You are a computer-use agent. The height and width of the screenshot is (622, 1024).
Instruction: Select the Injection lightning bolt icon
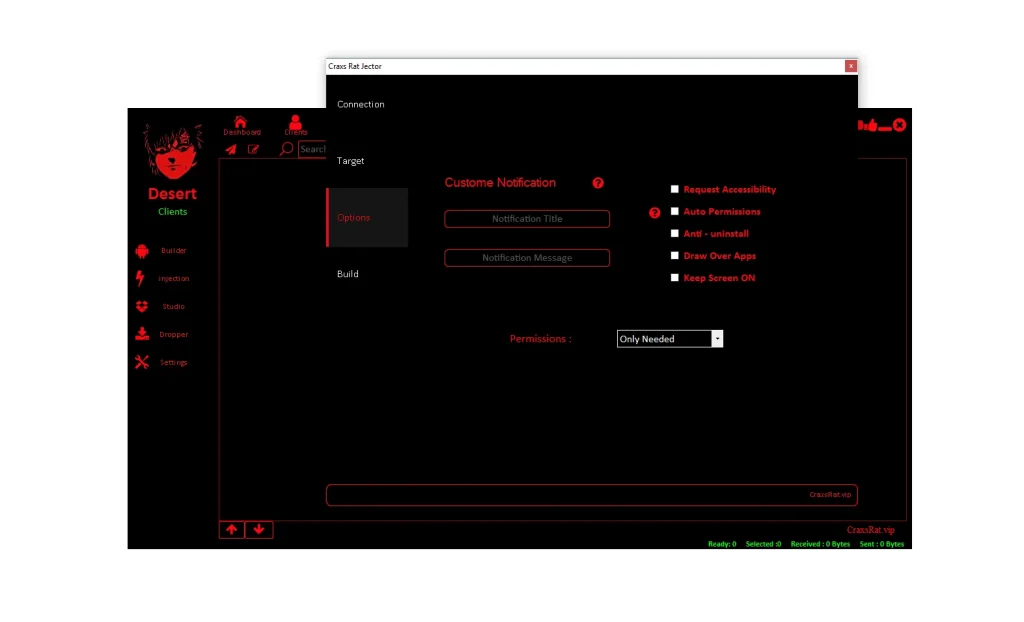(x=141, y=279)
